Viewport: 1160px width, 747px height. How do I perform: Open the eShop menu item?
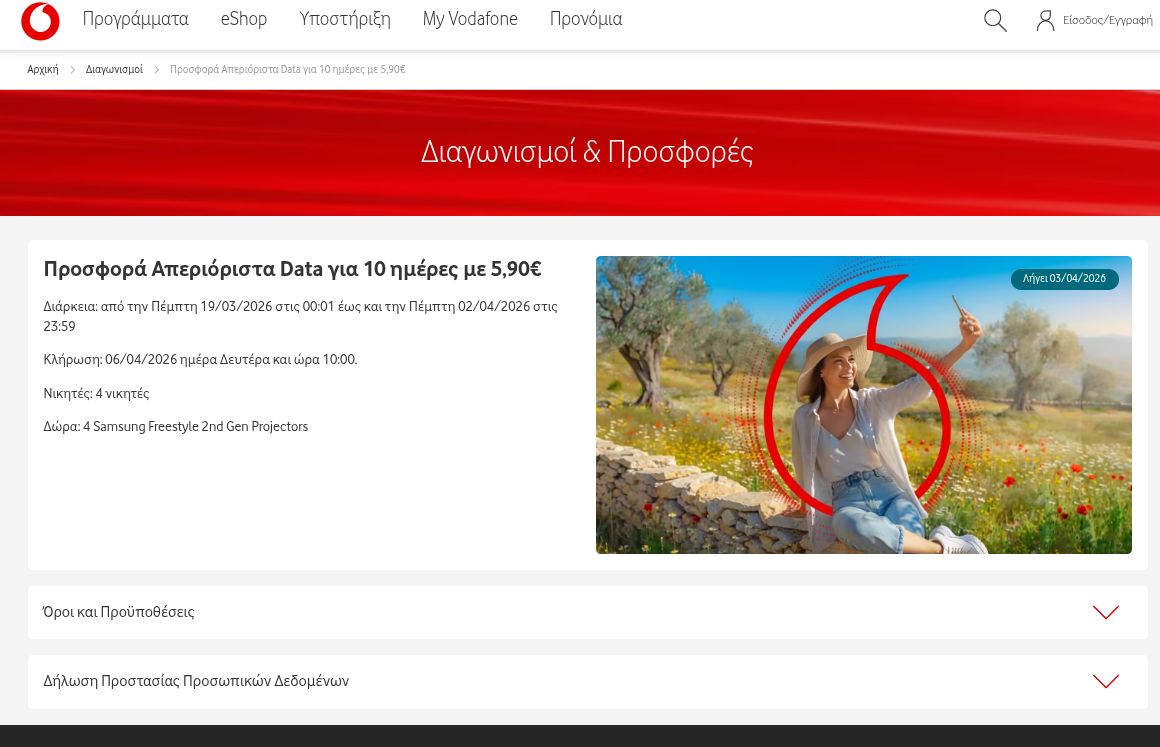(244, 20)
